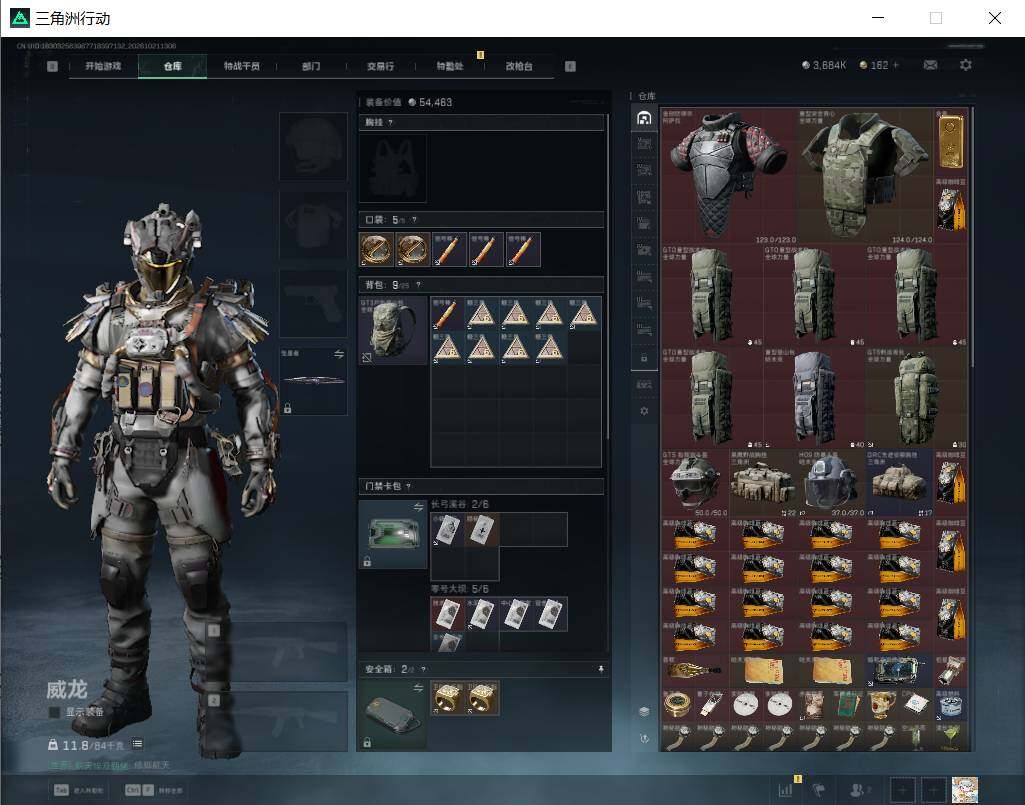Open the 改枪台 tab
This screenshot has width=1025, height=805.
[519, 66]
